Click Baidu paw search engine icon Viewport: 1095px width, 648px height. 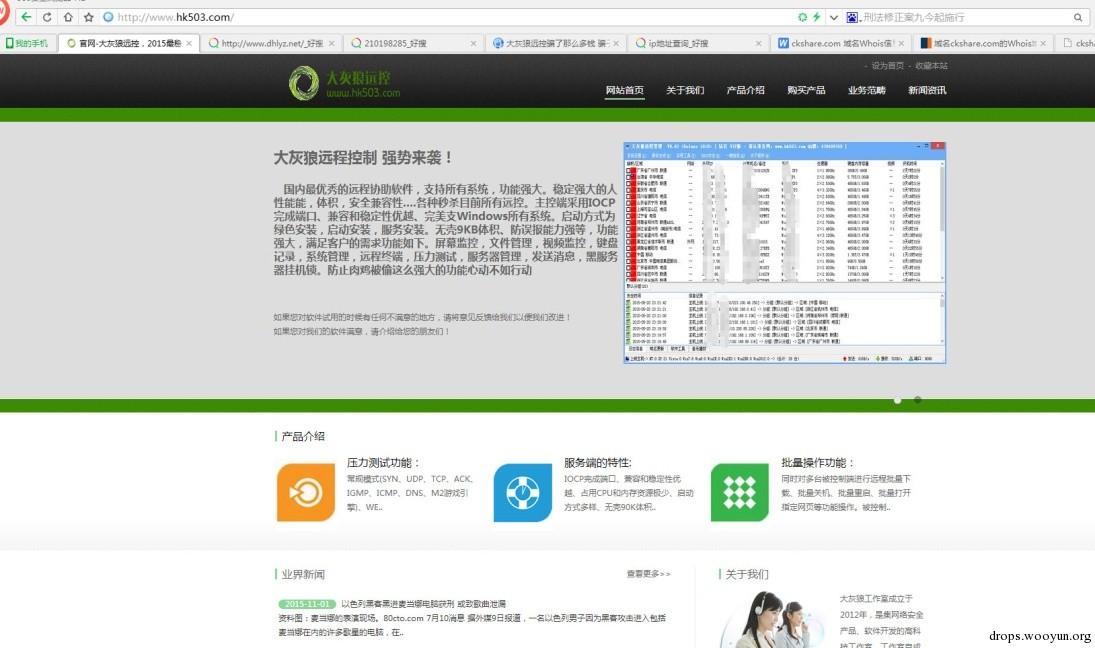pos(852,17)
